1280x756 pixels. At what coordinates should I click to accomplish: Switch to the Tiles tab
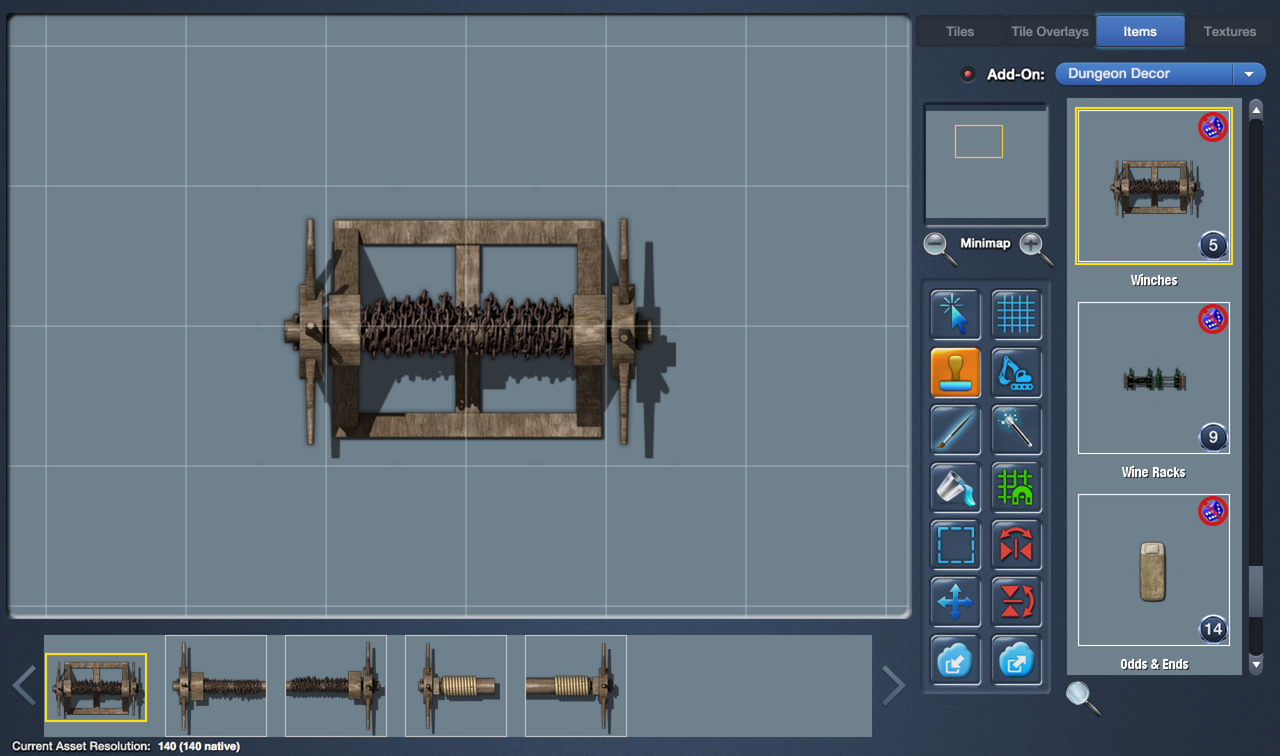(960, 31)
